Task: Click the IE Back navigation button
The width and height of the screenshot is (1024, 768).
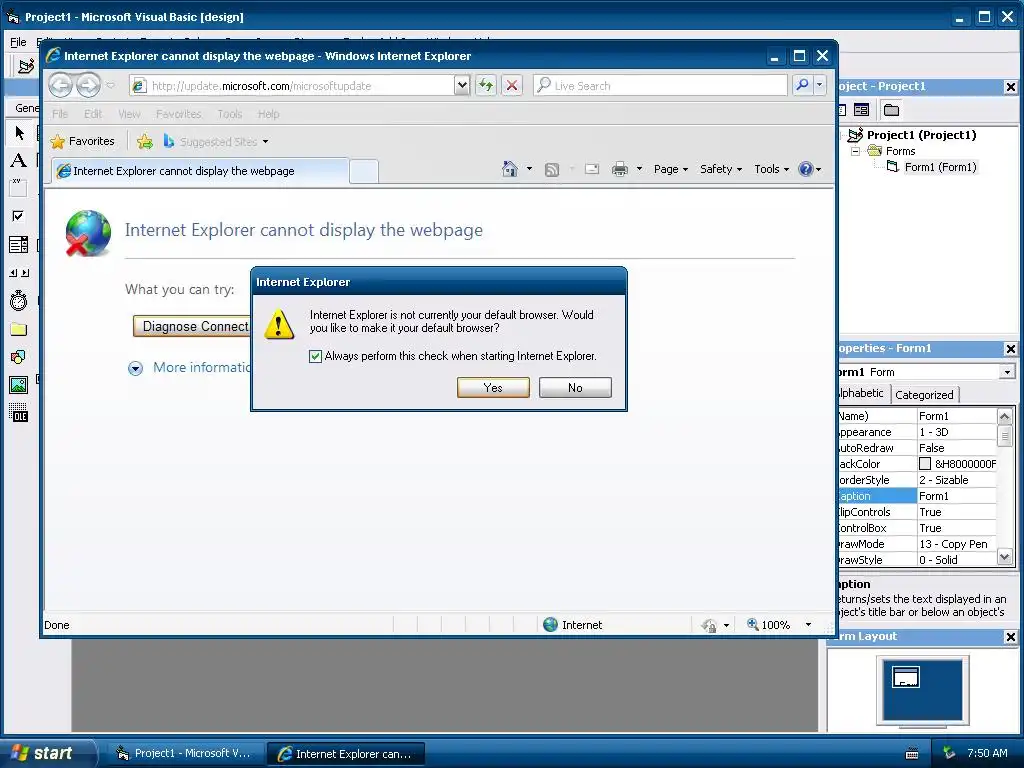Action: 61,85
